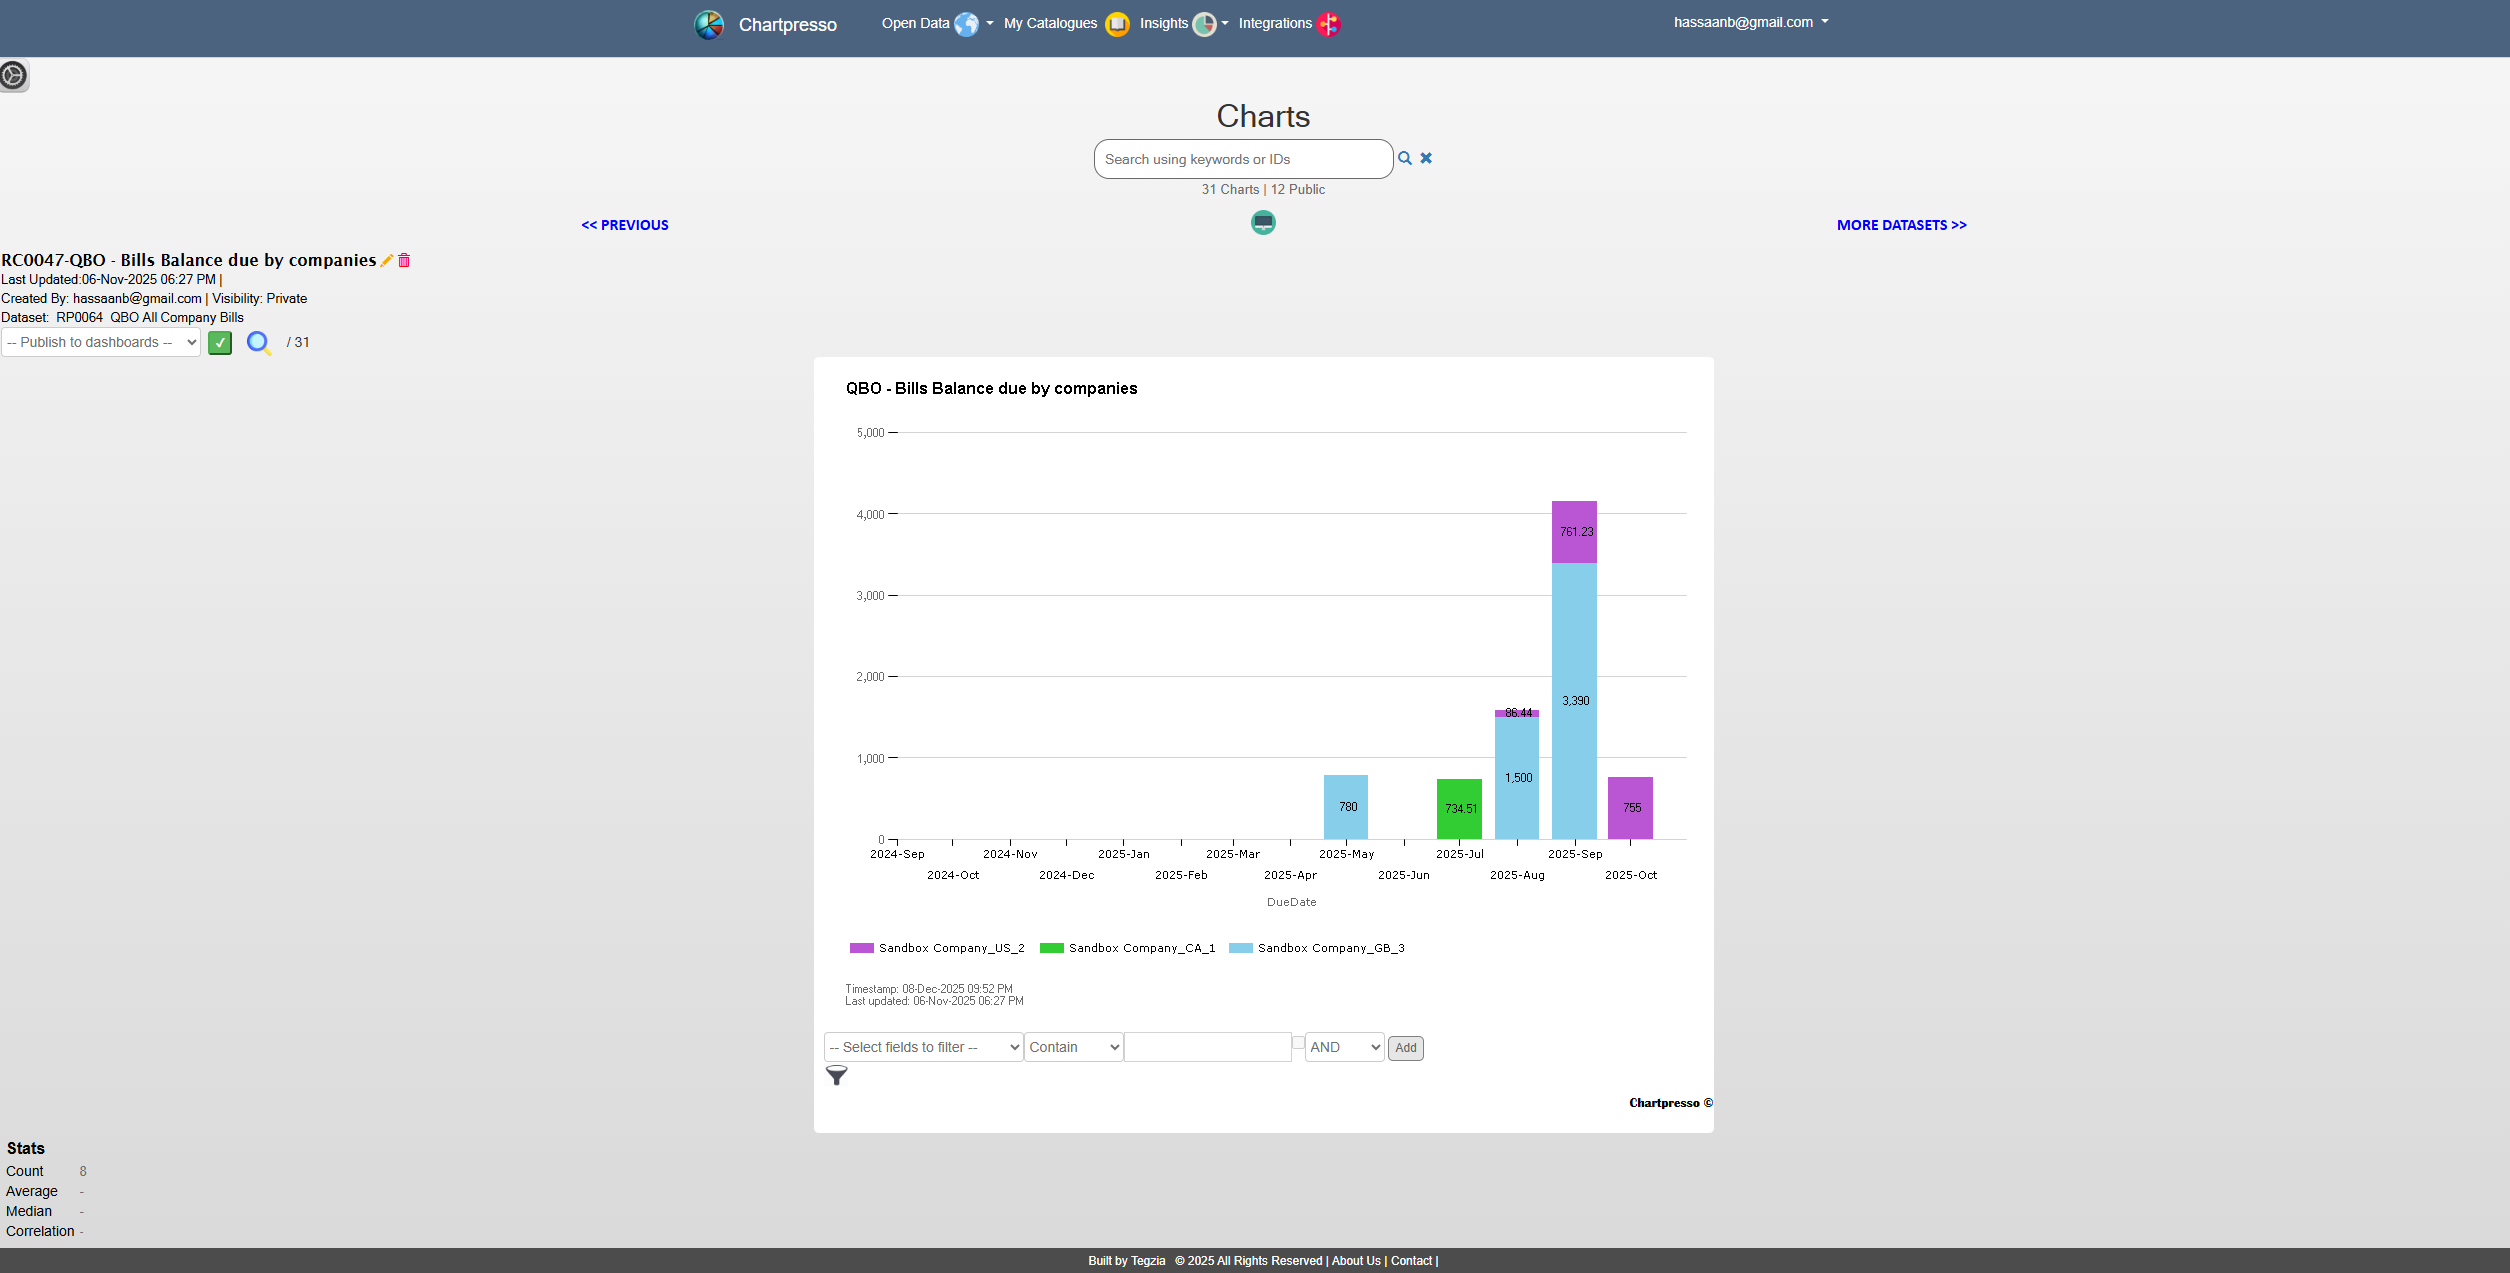Image resolution: width=2510 pixels, height=1273 pixels.
Task: Click the magnifier icon next to / 31
Action: pyautogui.click(x=258, y=343)
